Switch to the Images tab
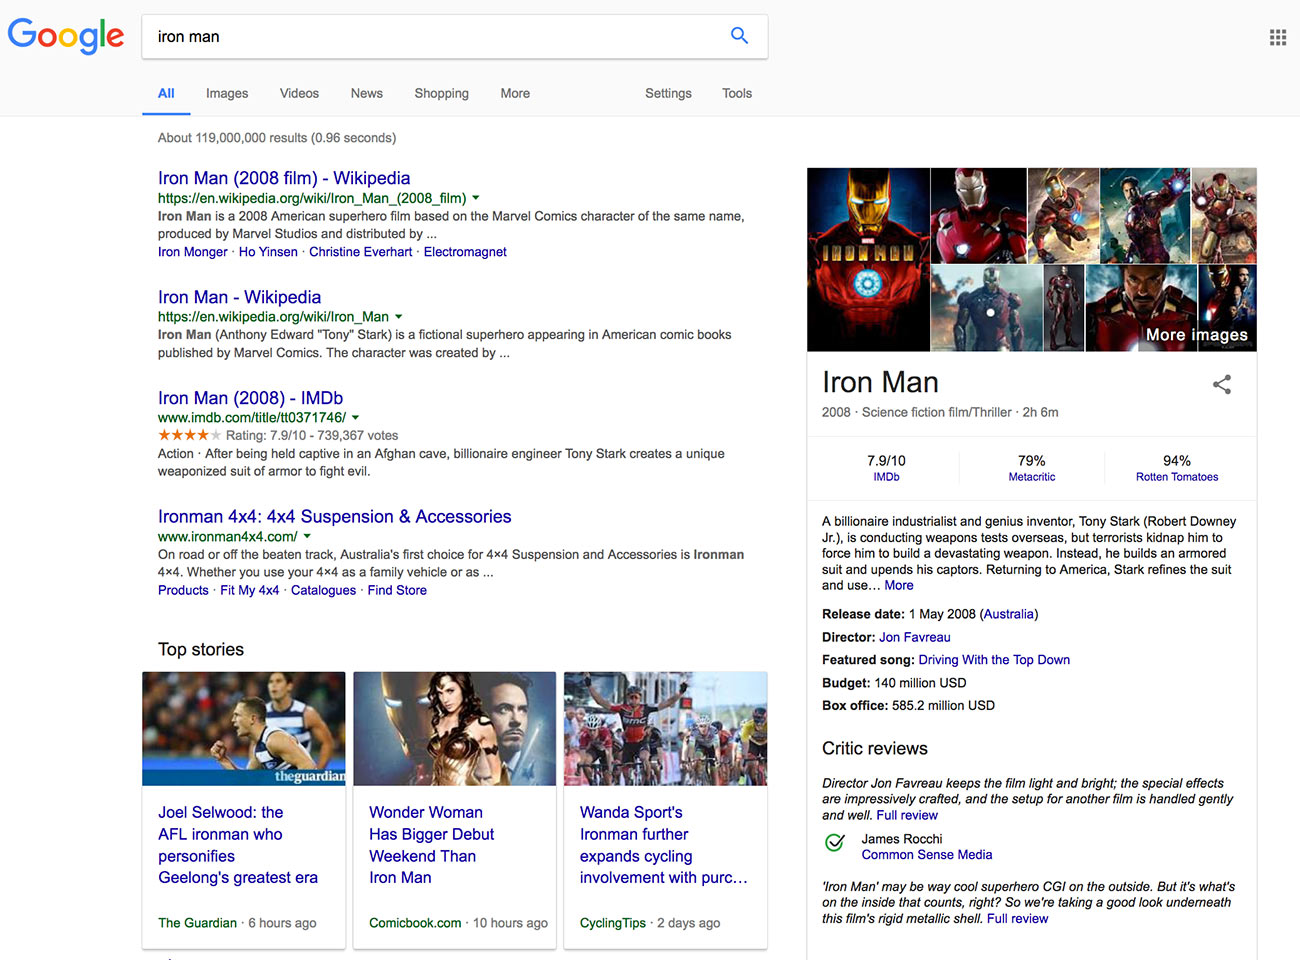 [x=227, y=93]
